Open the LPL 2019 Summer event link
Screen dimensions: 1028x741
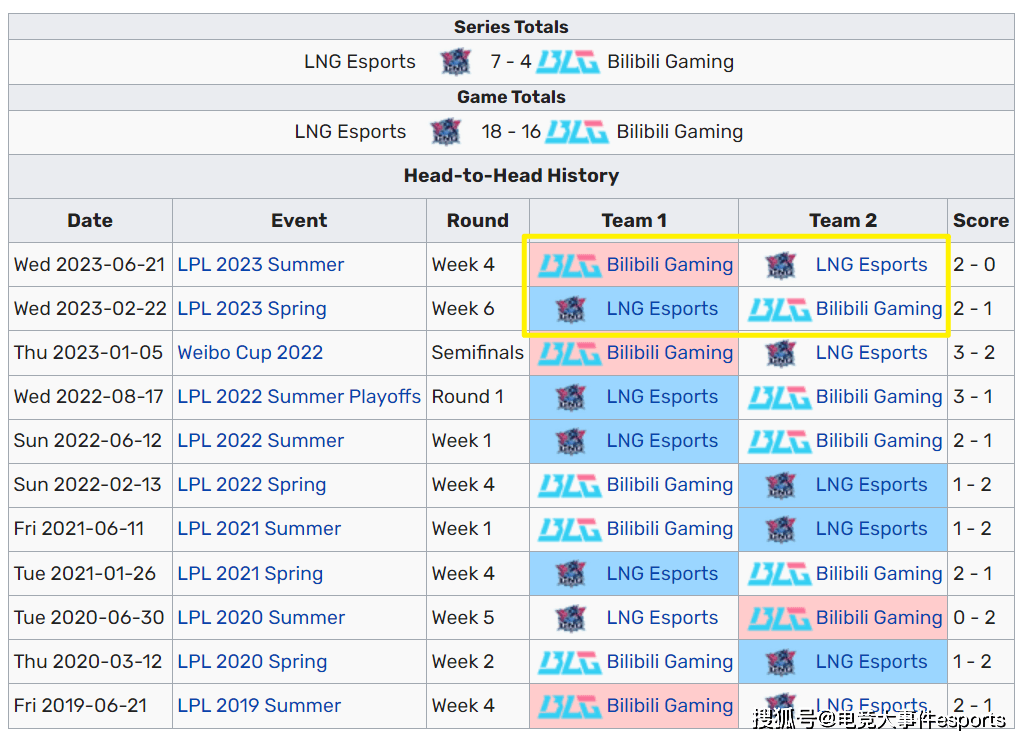pyautogui.click(x=259, y=706)
